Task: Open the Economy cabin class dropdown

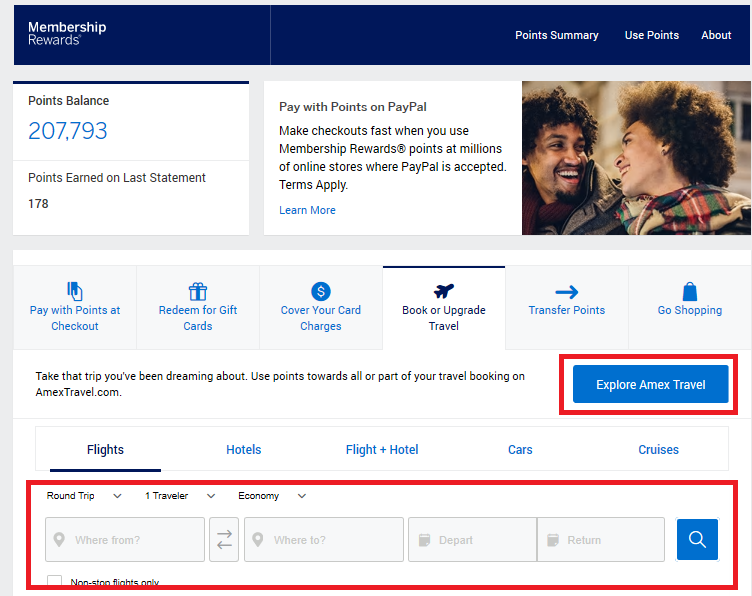Action: 272,496
